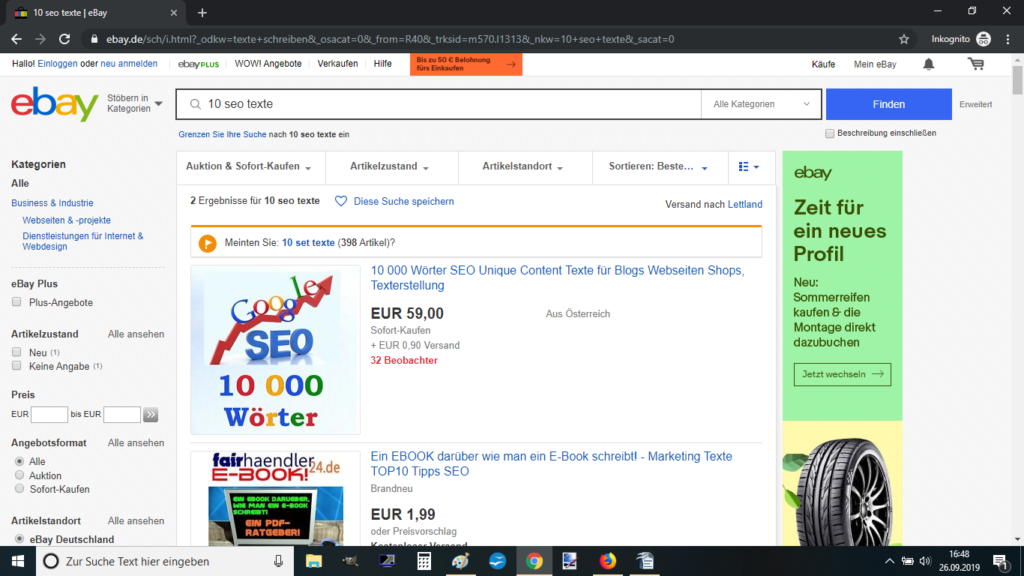
Task: Open the 10 000 Wörter SEO listing title
Action: pos(558,278)
